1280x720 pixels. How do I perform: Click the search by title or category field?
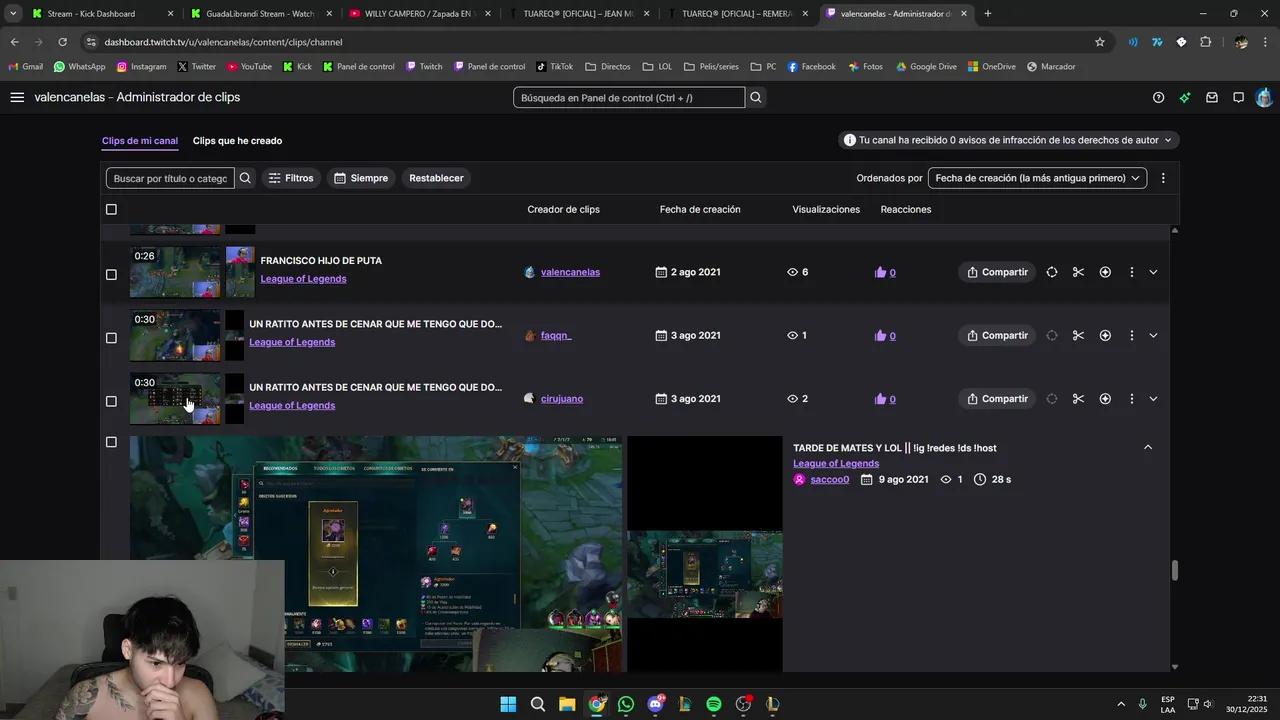tap(170, 178)
